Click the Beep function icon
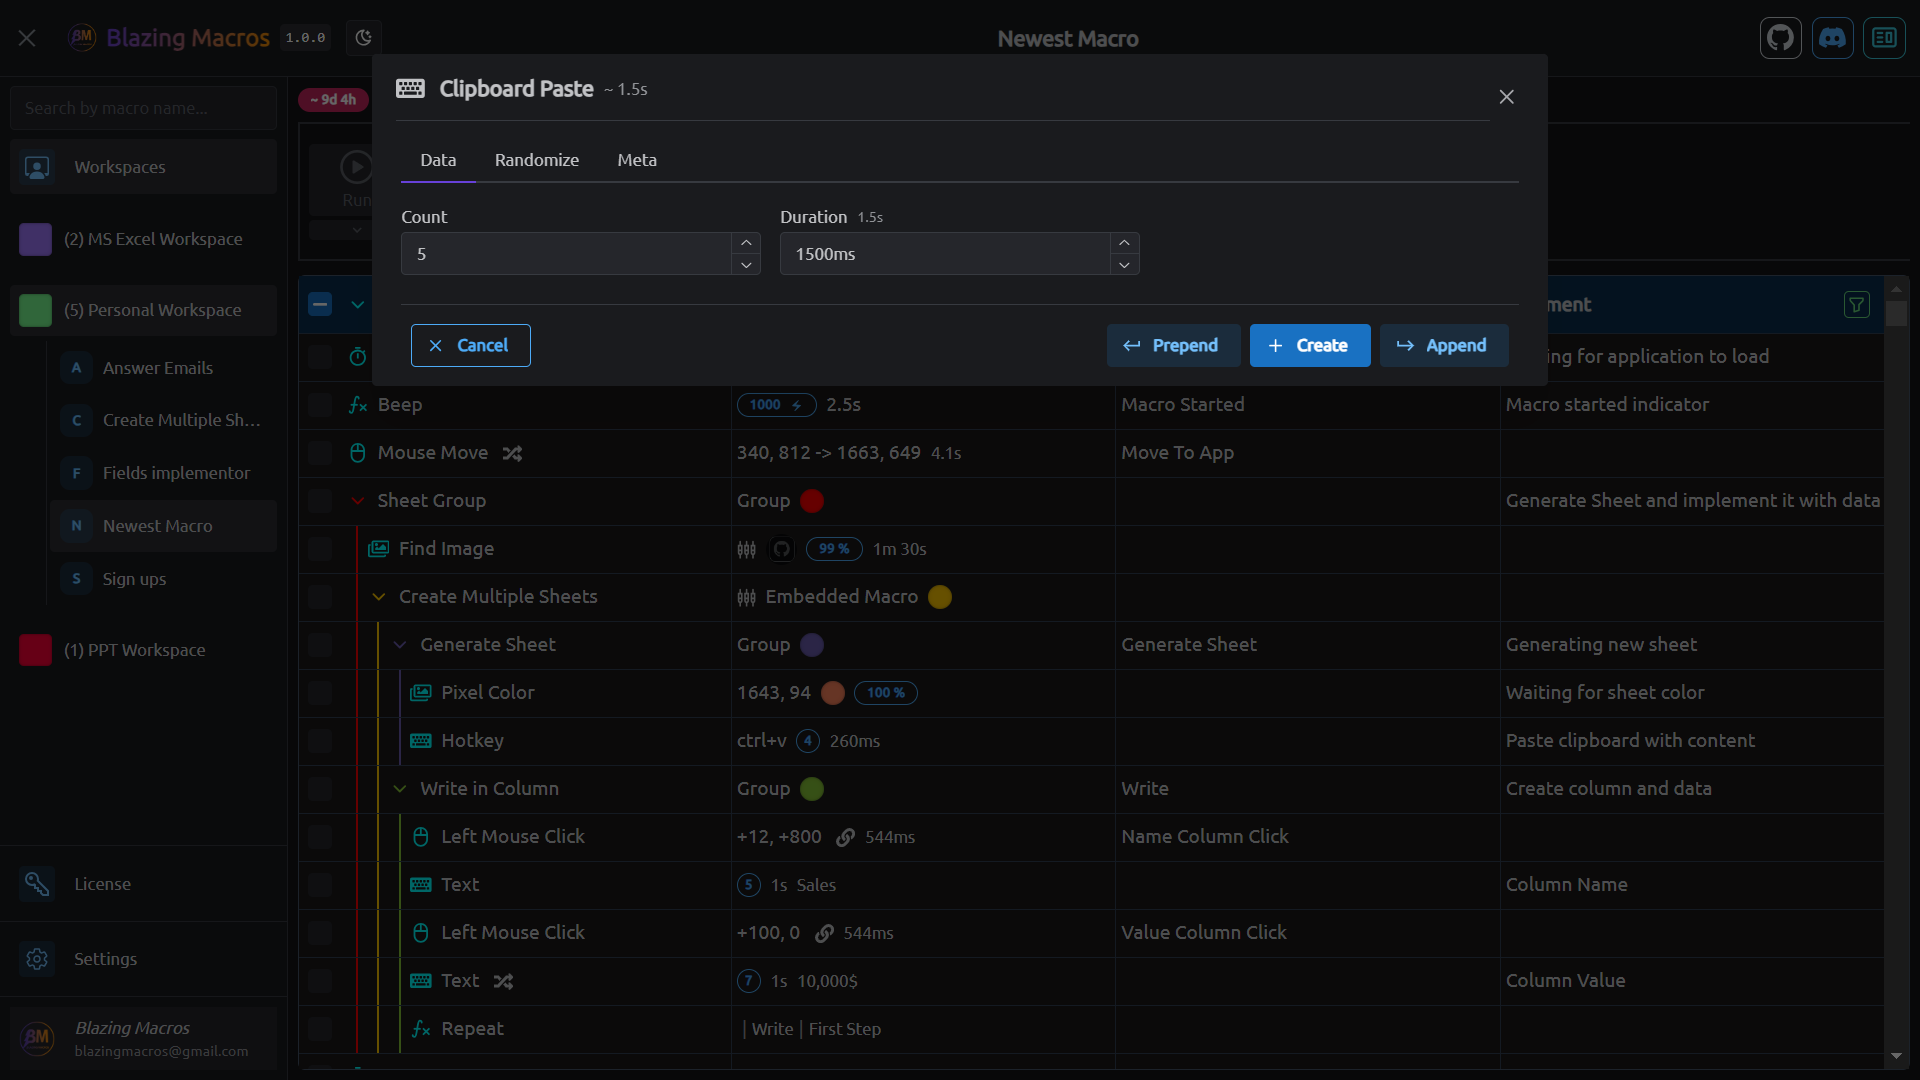The image size is (1920, 1080). tap(358, 405)
